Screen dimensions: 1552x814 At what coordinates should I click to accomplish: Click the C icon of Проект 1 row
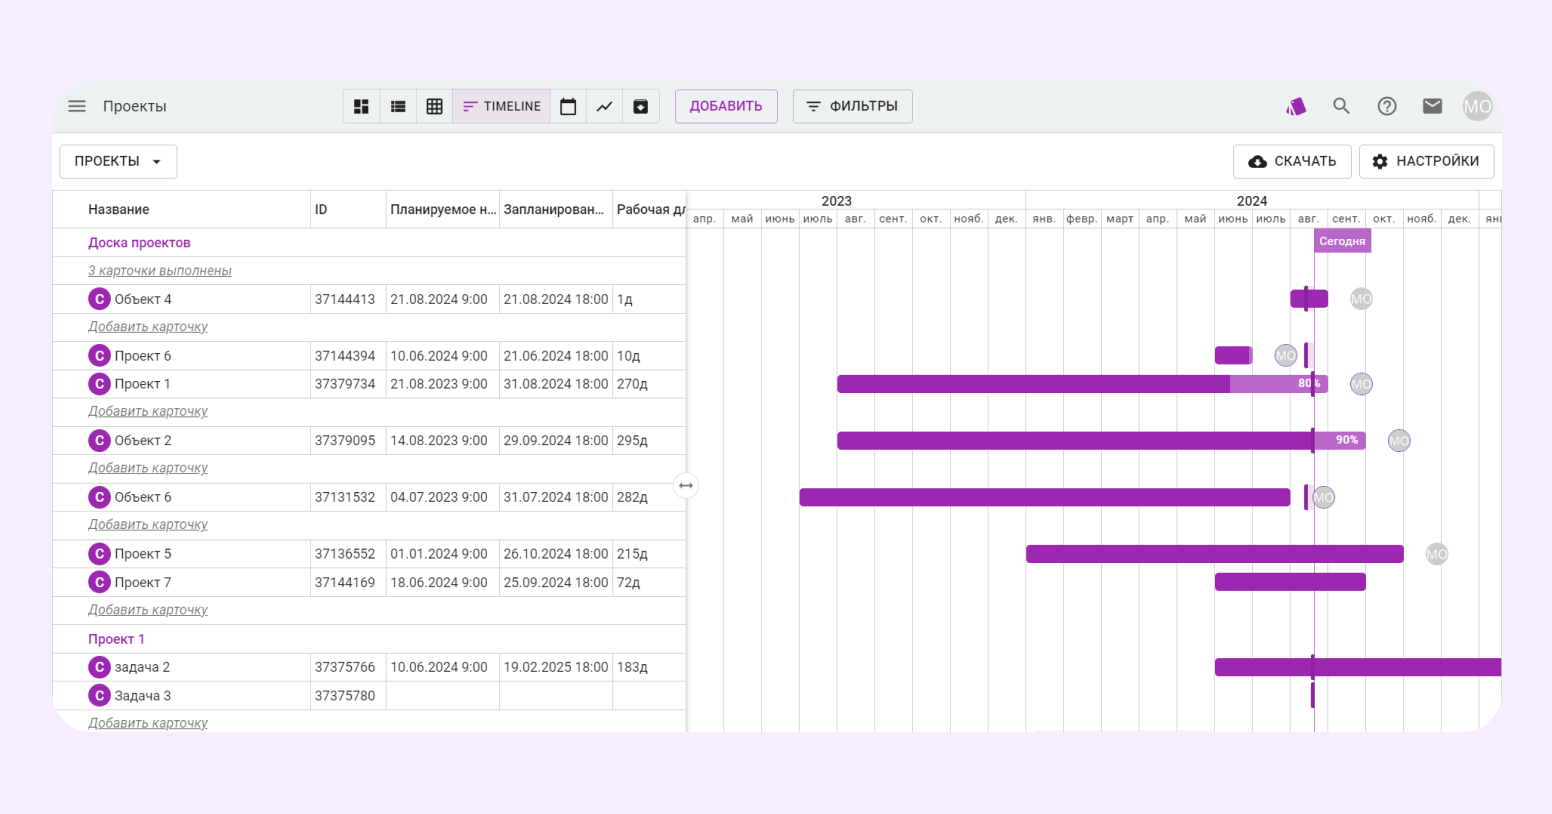[99, 384]
